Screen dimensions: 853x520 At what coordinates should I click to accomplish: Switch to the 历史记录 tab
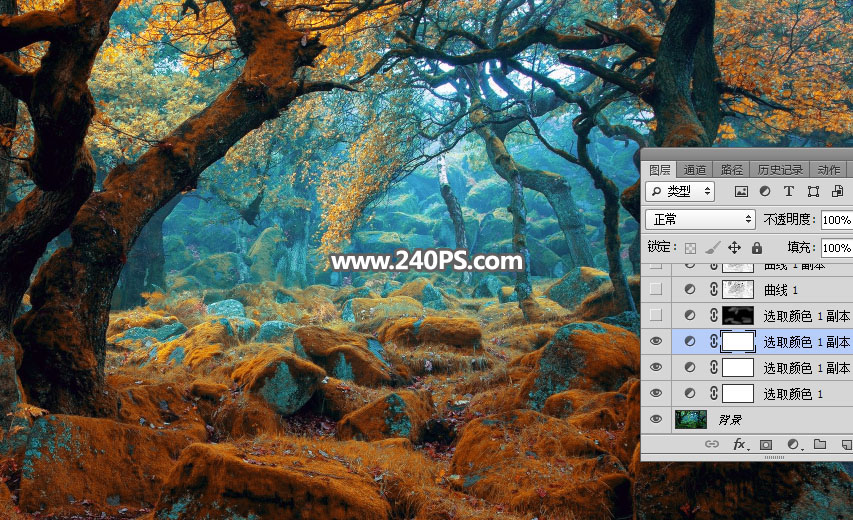780,170
